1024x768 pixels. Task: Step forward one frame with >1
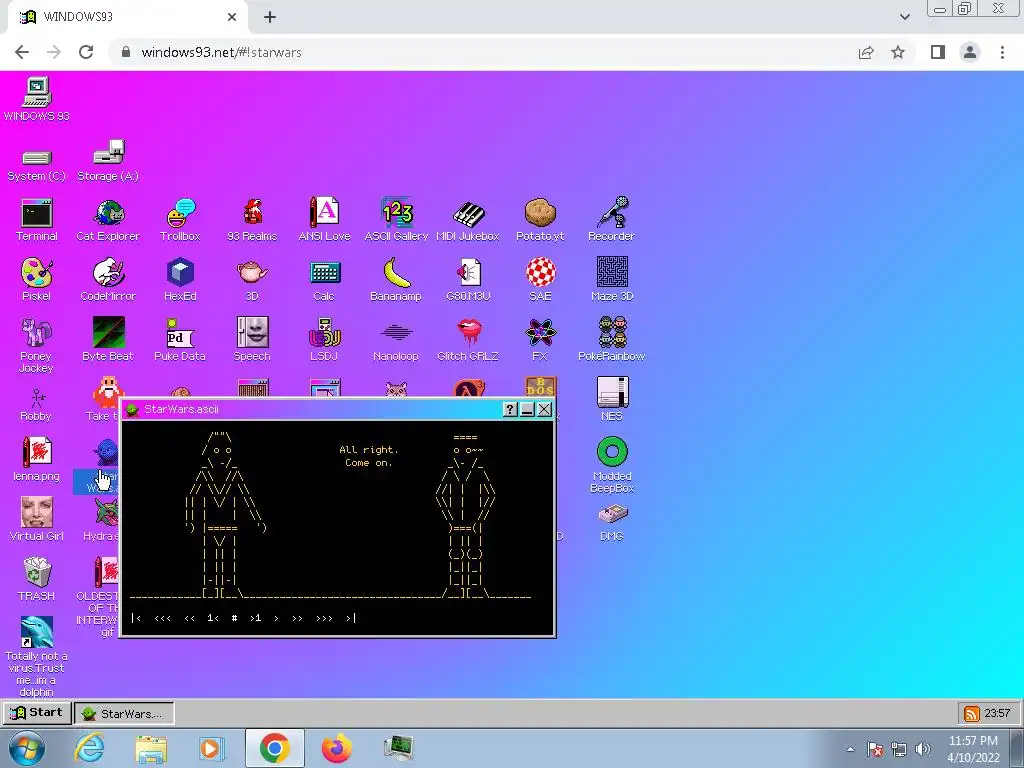255,618
